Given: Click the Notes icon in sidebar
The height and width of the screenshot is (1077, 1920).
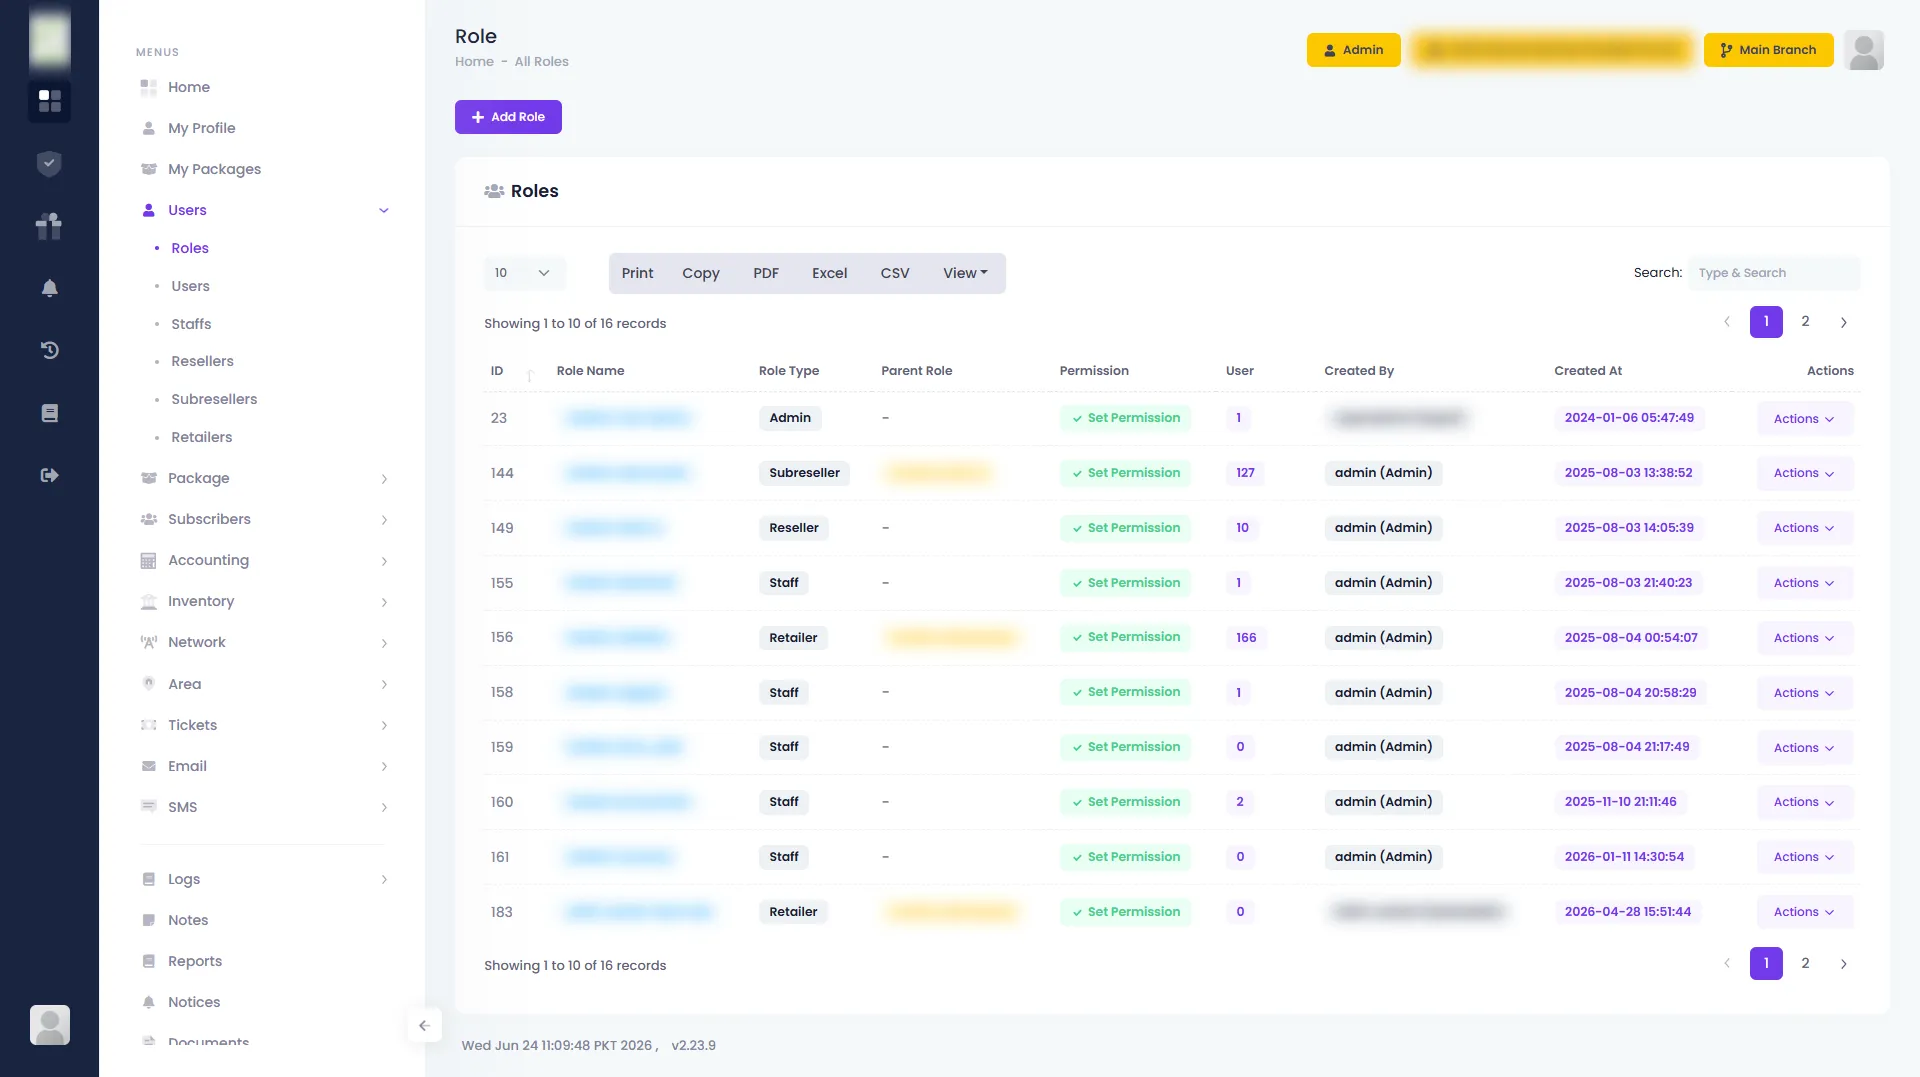Looking at the screenshot, I should (x=149, y=920).
